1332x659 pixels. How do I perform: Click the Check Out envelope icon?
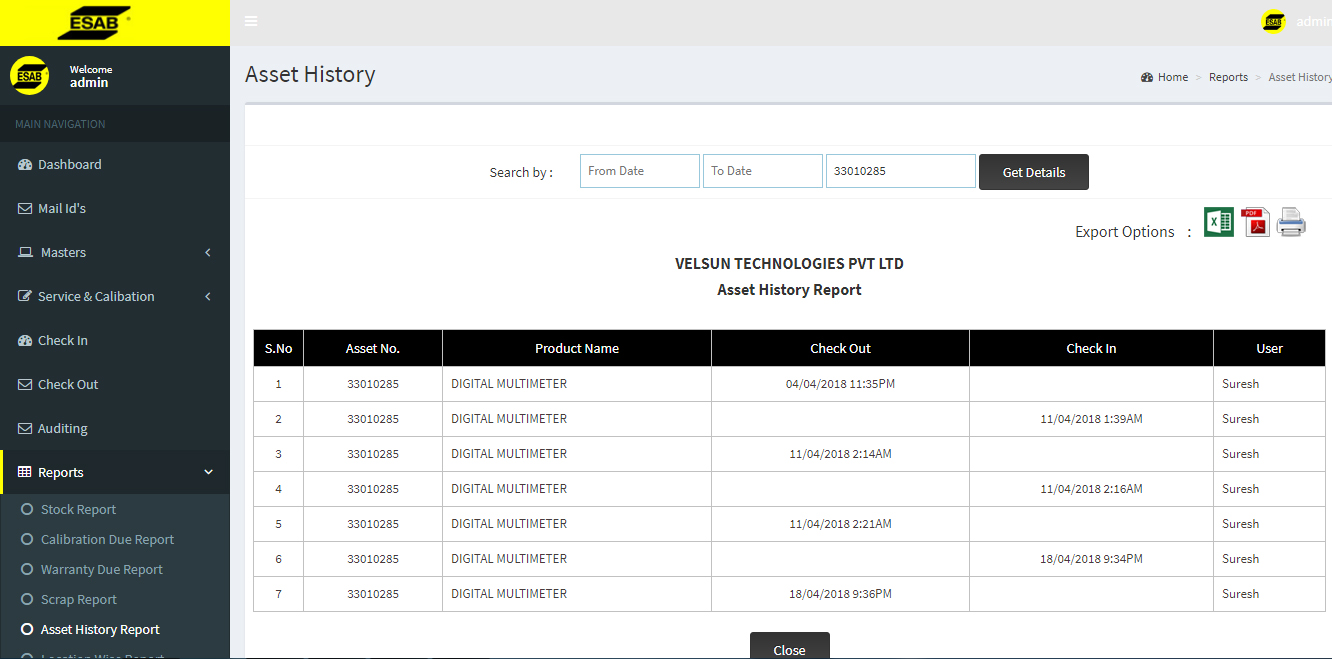click(x=25, y=385)
